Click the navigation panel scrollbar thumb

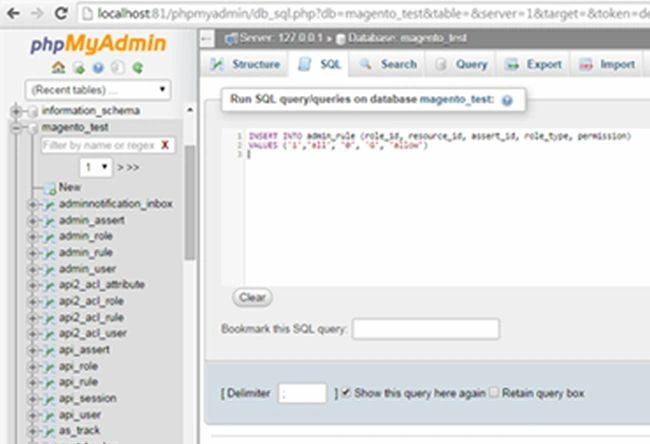tap(189, 202)
